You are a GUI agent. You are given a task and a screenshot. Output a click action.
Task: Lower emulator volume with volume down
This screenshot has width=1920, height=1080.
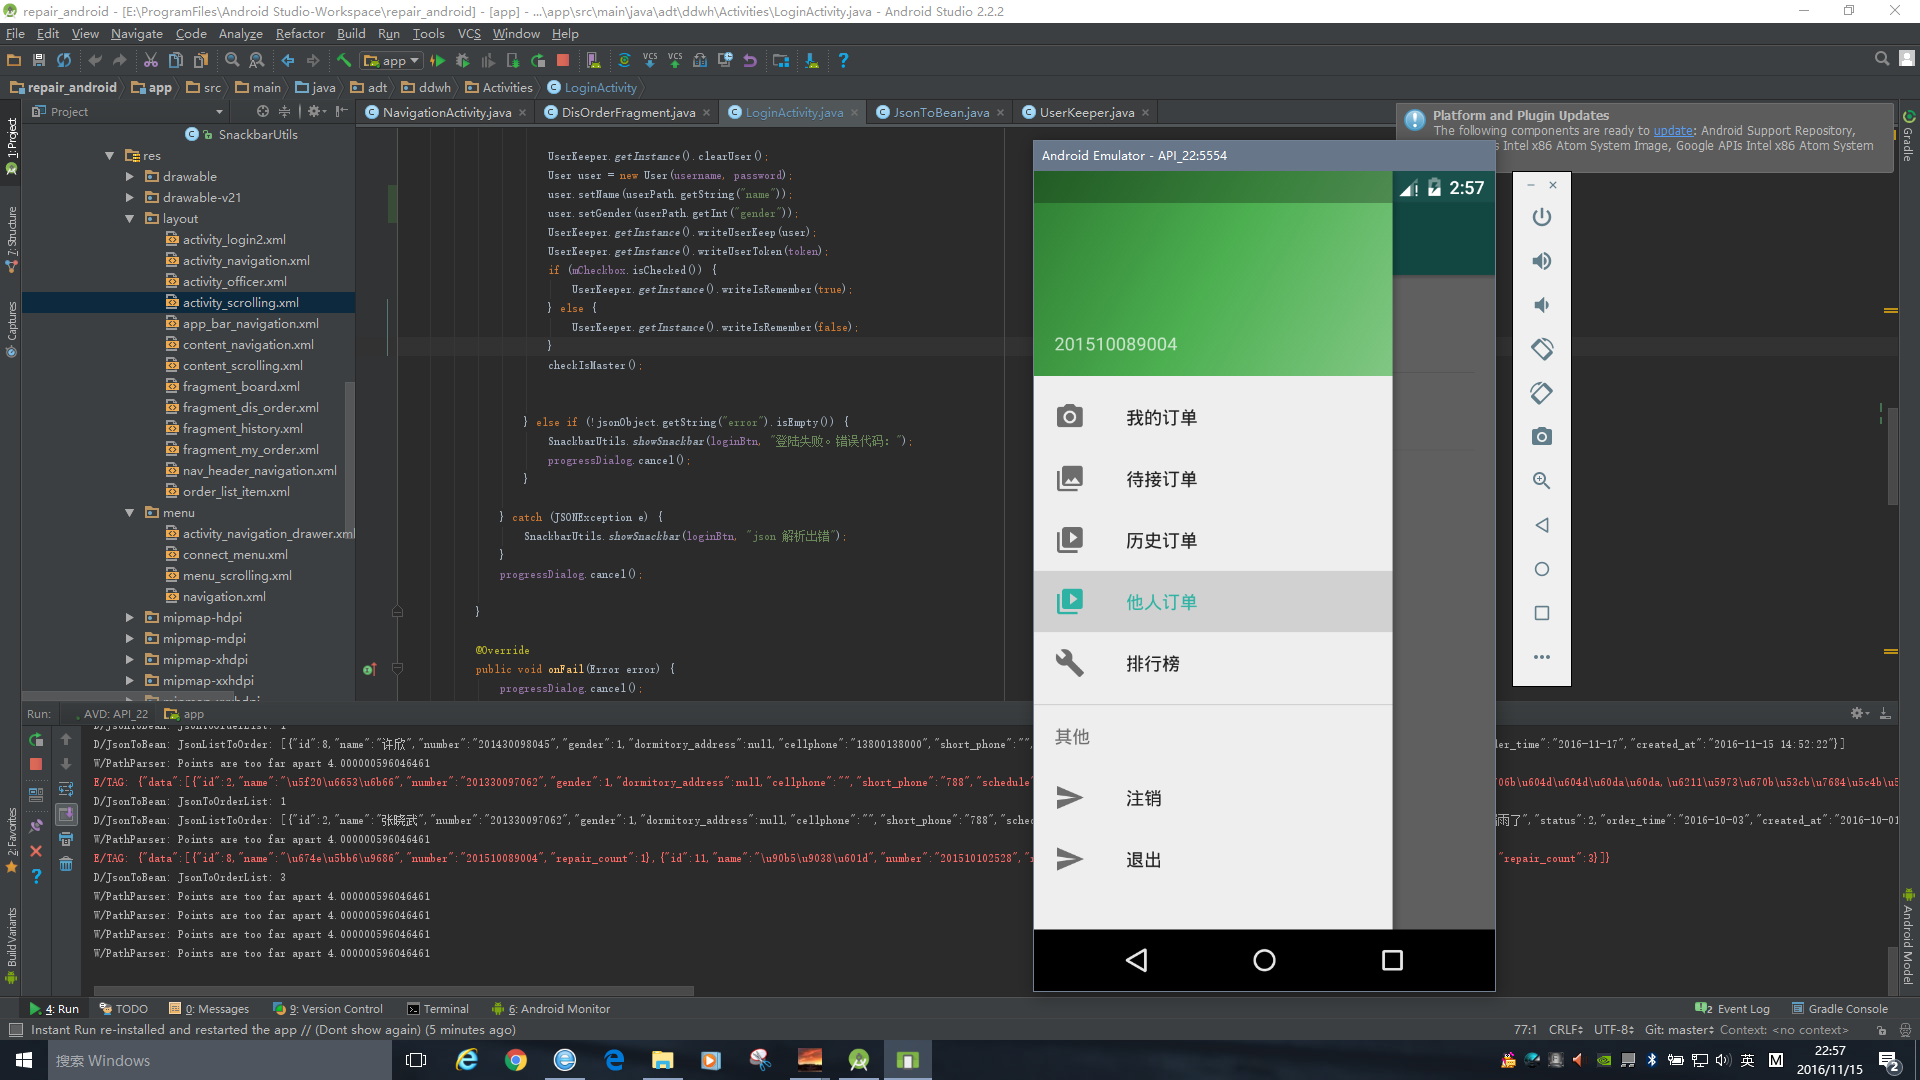click(1541, 305)
